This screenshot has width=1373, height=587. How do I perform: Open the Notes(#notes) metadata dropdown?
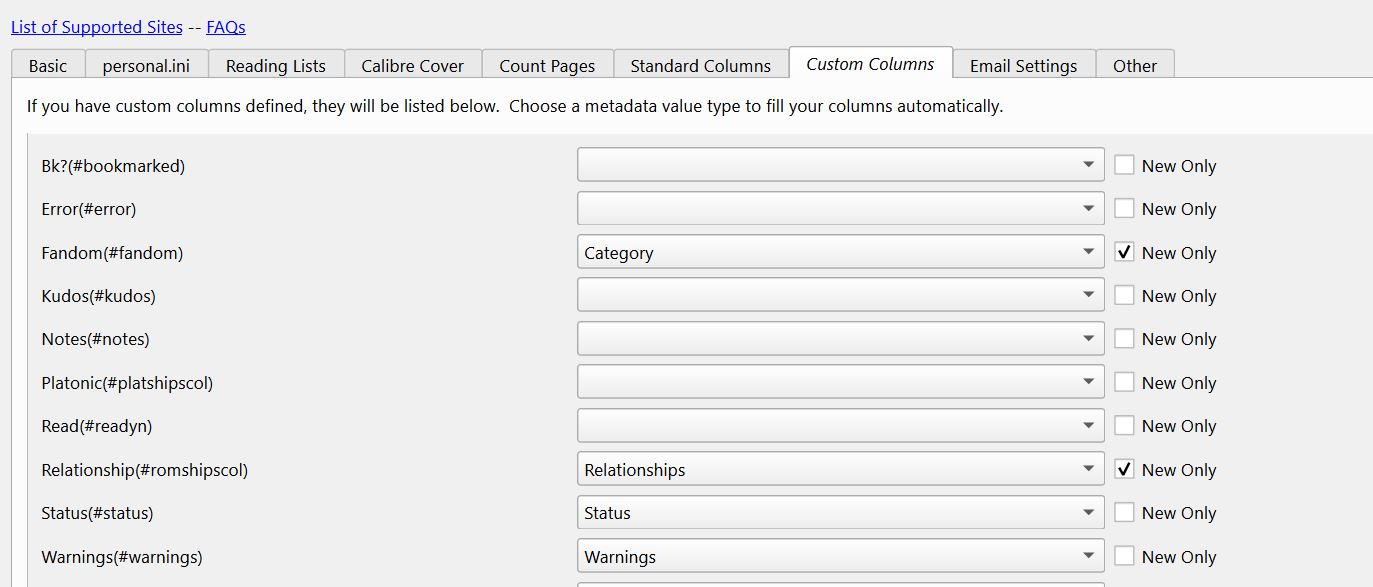click(840, 339)
